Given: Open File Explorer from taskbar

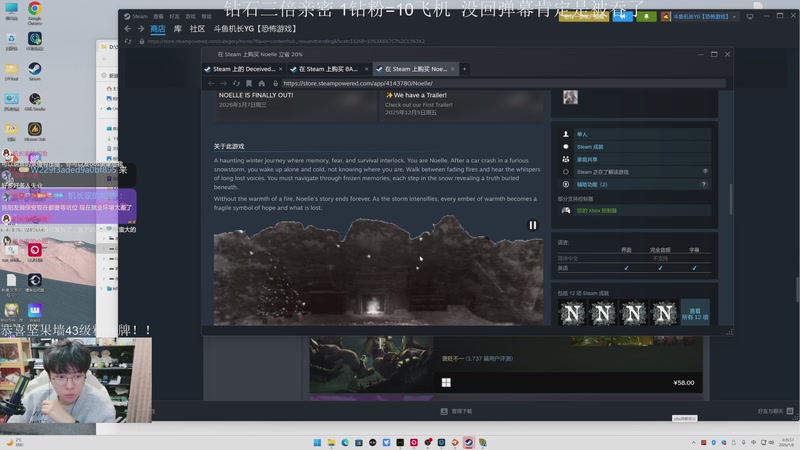Looking at the screenshot, I should pos(331,442).
